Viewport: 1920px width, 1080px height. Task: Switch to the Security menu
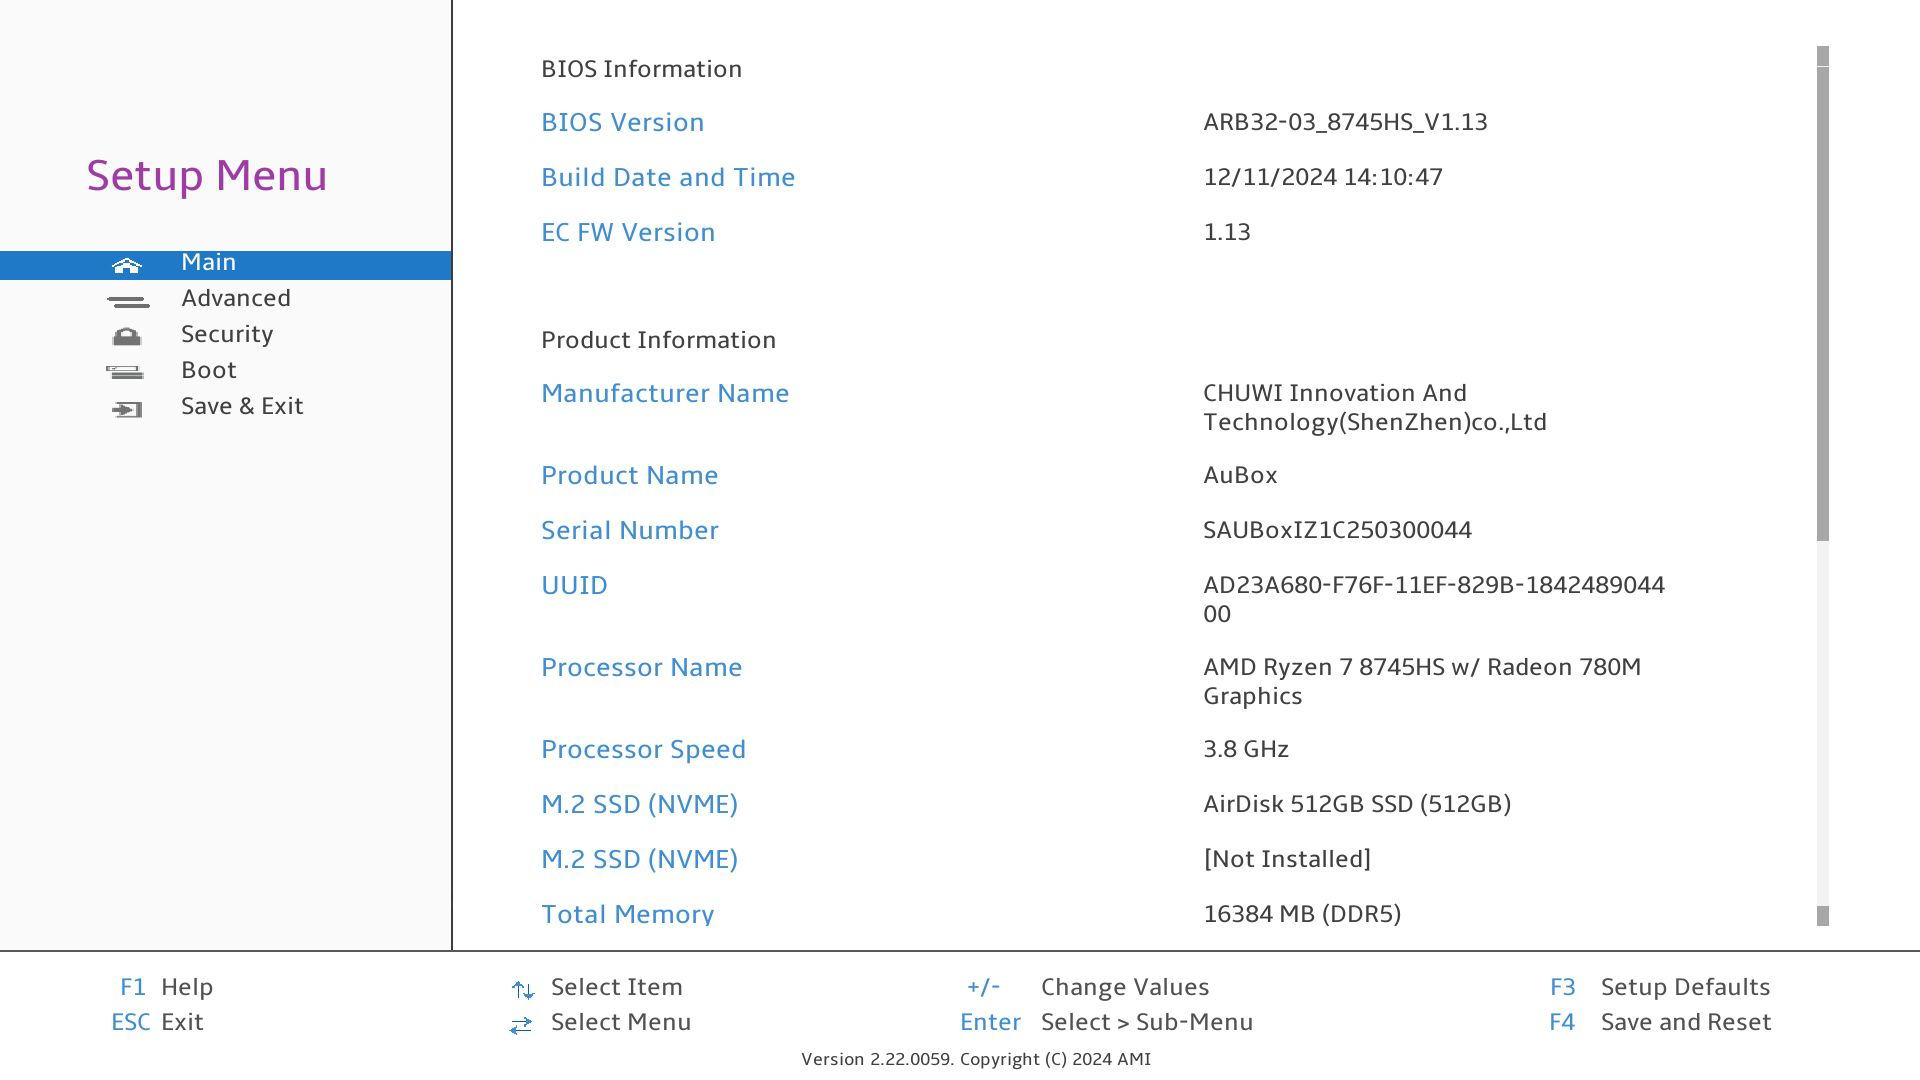(x=227, y=334)
